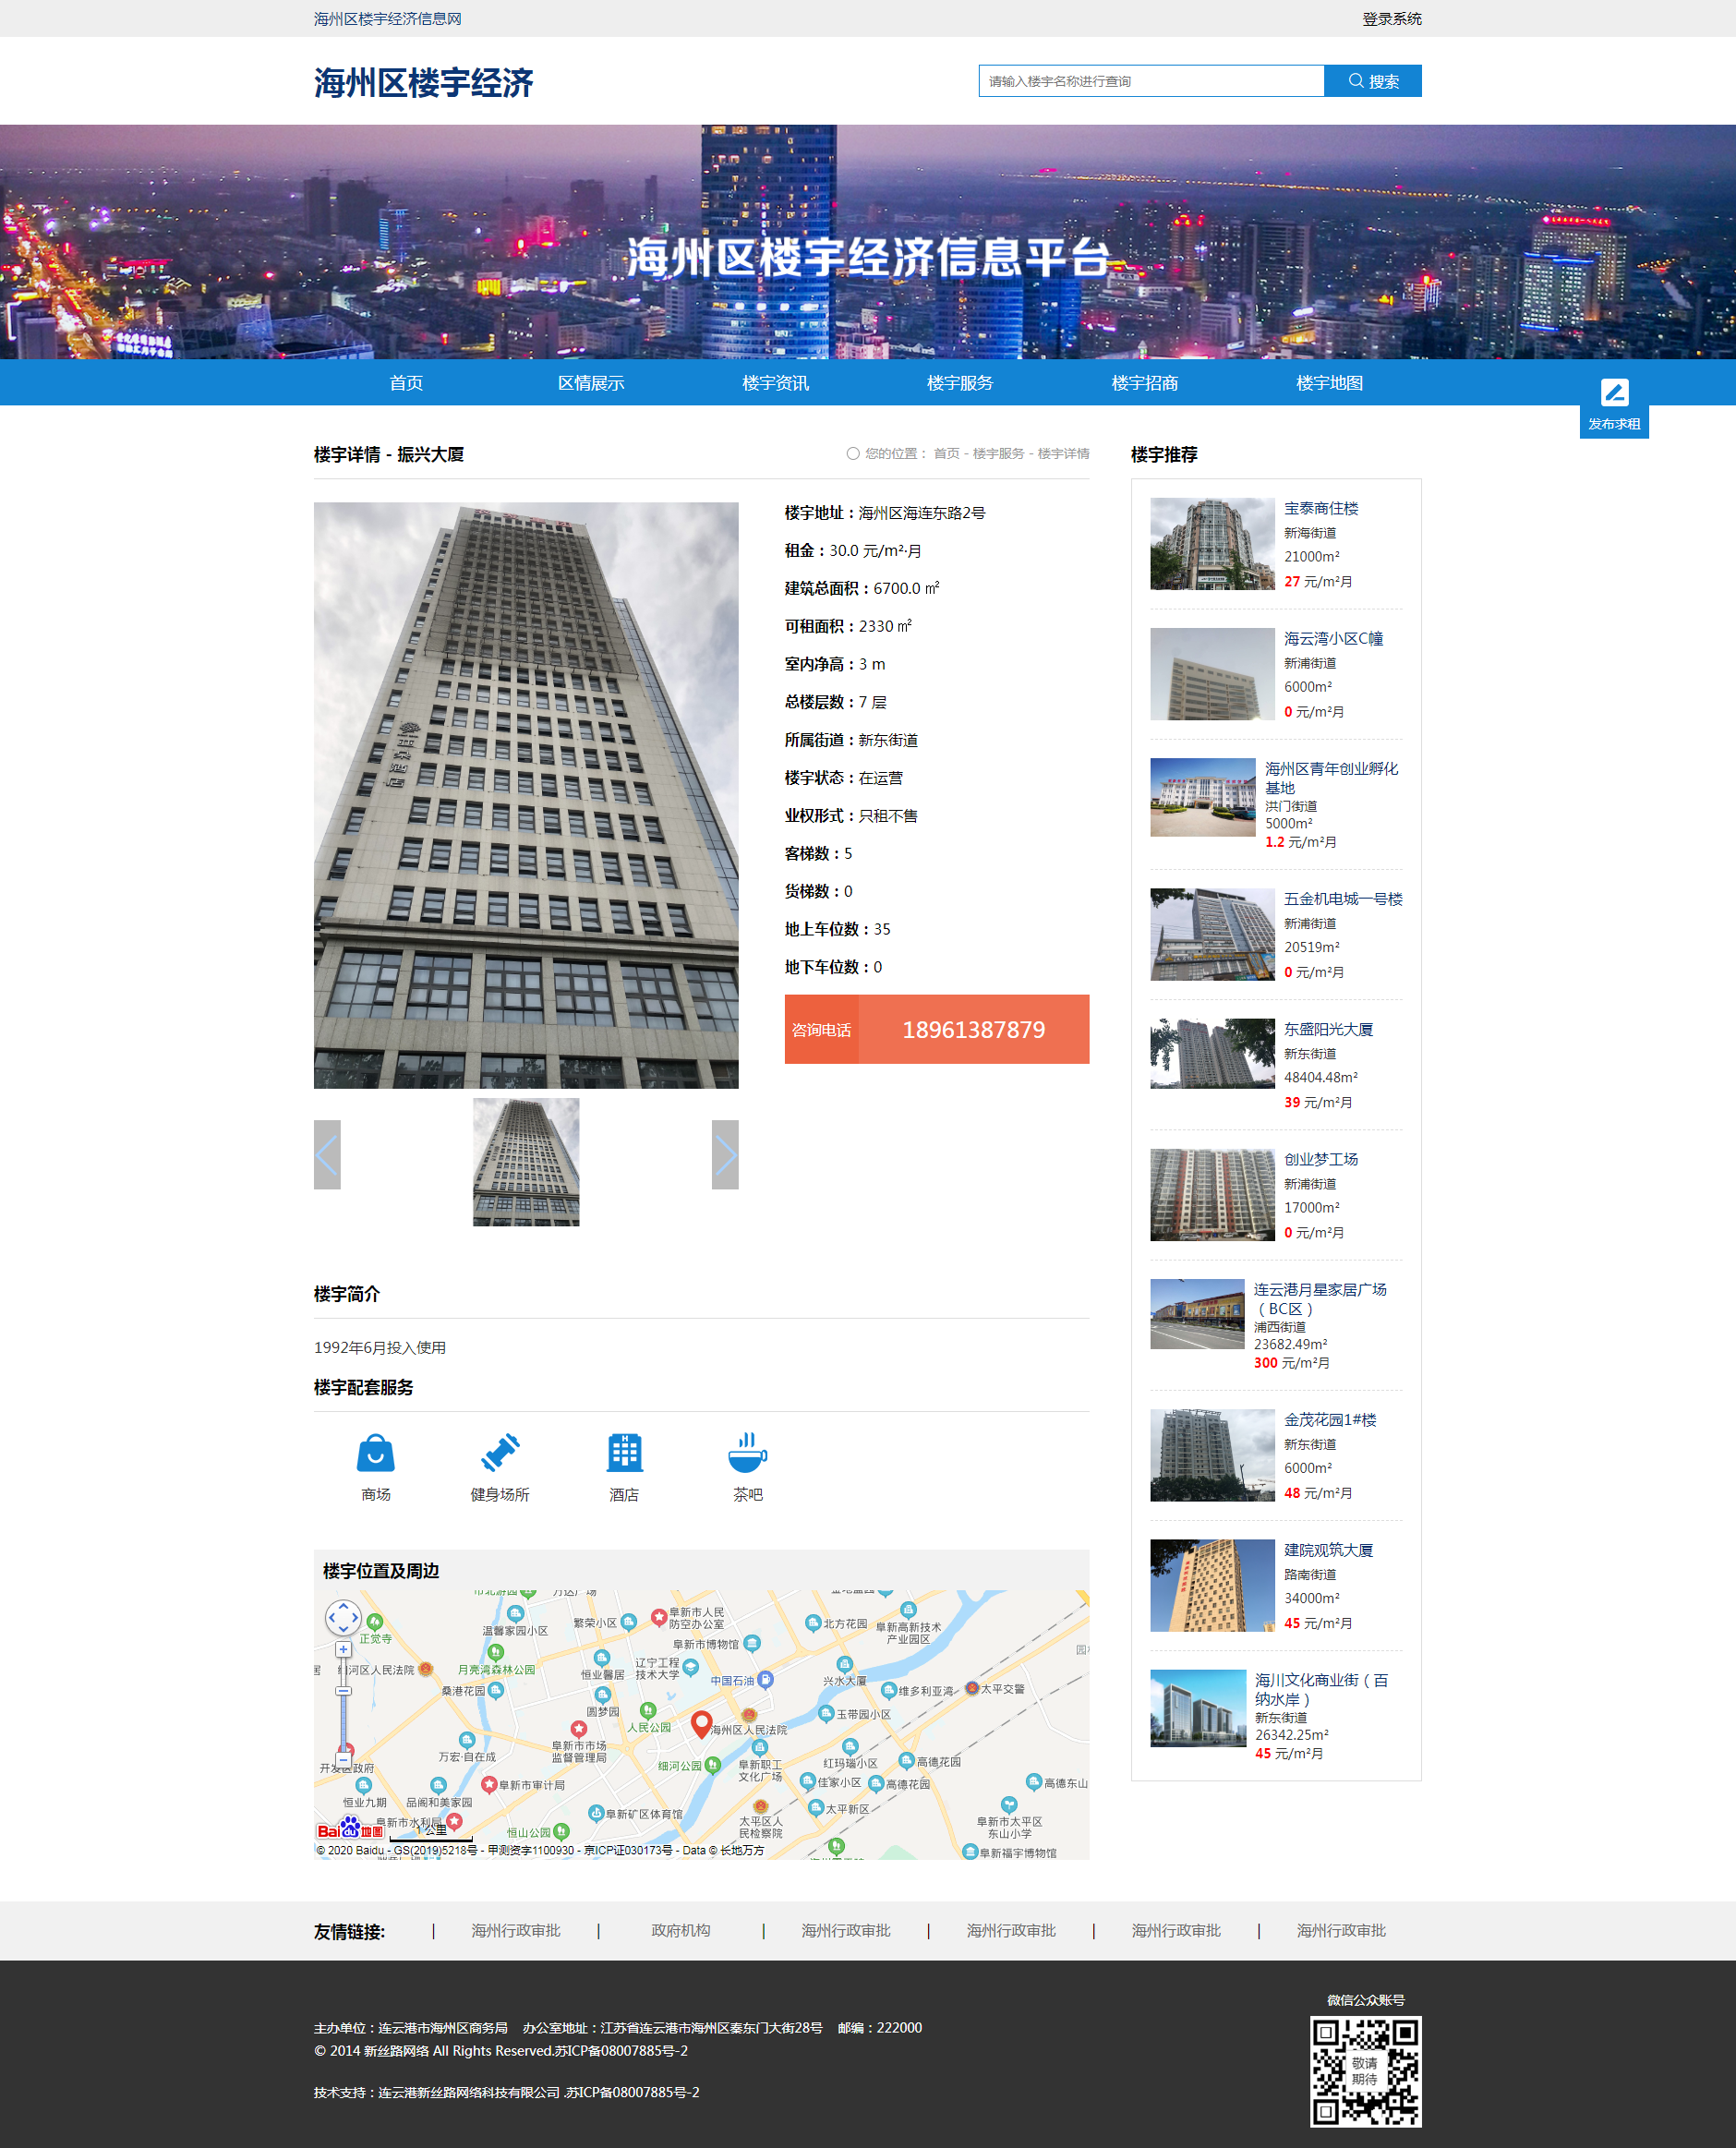Viewport: 1736px width, 2148px height.
Task: Click the shopping mall bag icon
Action: point(375,1453)
